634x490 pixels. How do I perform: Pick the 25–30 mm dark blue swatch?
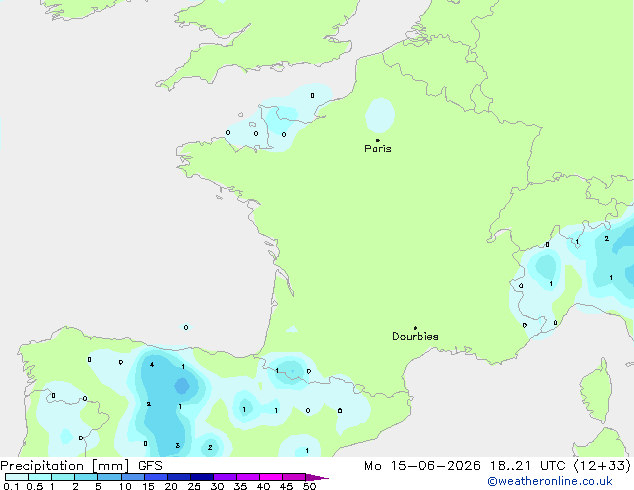202,477
